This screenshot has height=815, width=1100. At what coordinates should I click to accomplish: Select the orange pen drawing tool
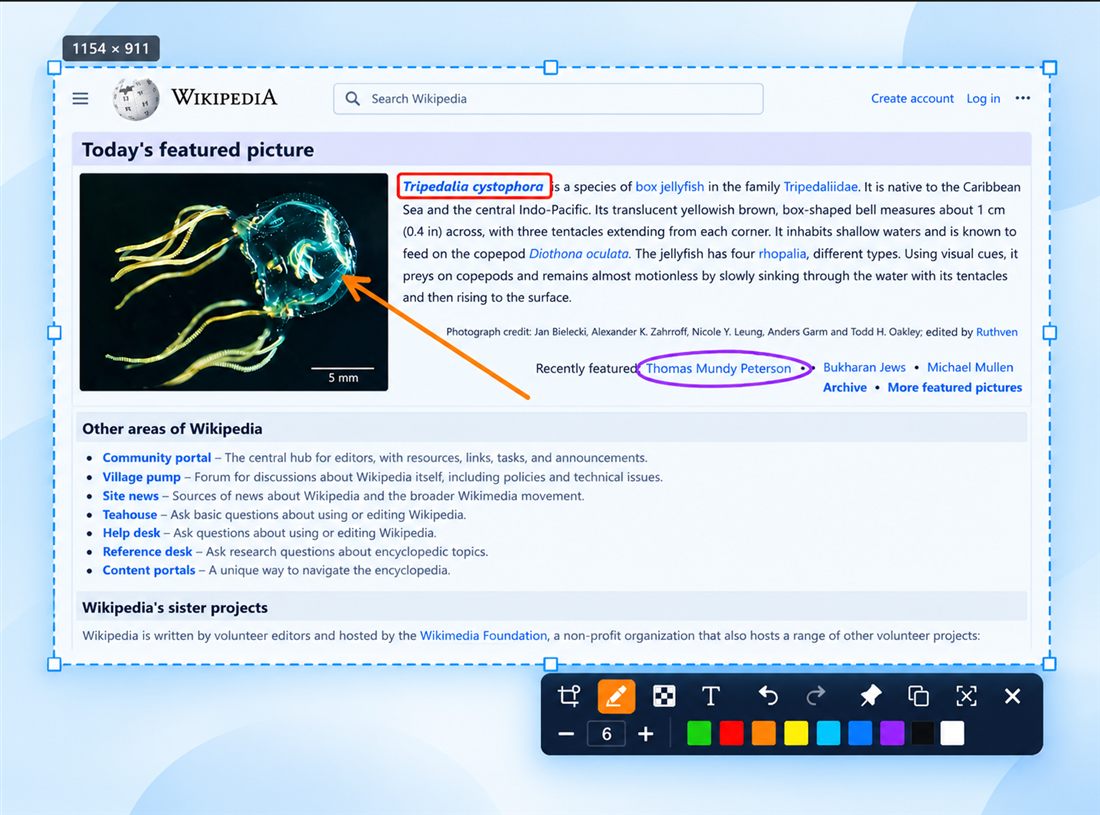coord(616,696)
